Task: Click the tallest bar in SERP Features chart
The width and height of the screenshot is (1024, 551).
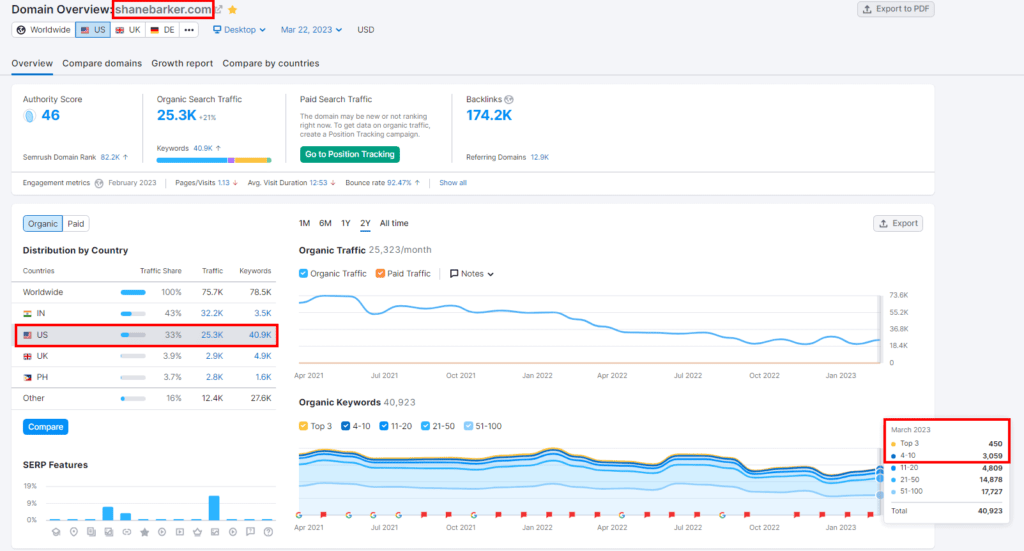Action: tap(214, 508)
